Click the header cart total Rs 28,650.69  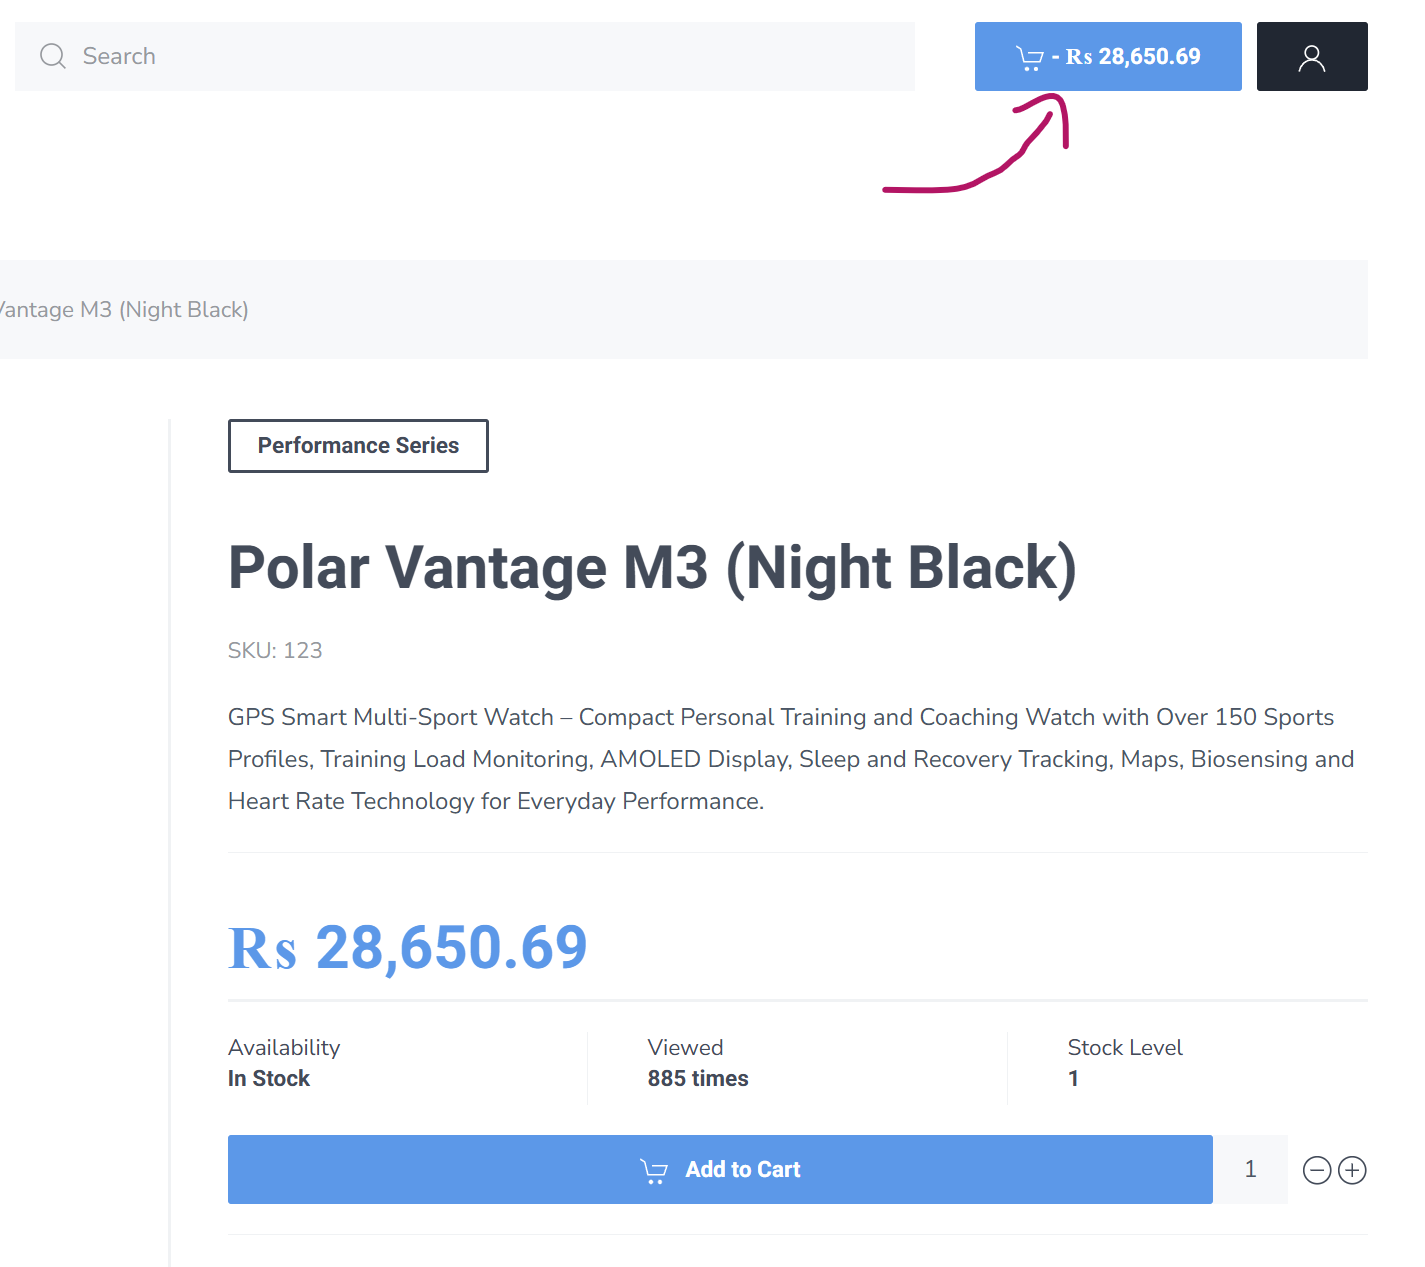point(1133,57)
